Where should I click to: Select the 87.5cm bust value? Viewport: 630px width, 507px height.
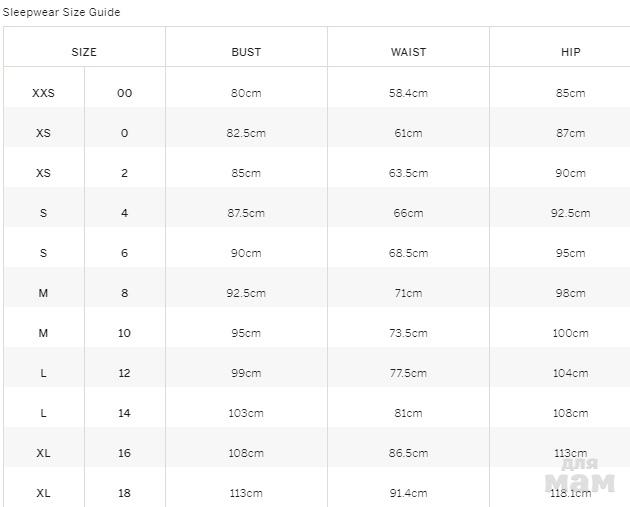[246, 213]
